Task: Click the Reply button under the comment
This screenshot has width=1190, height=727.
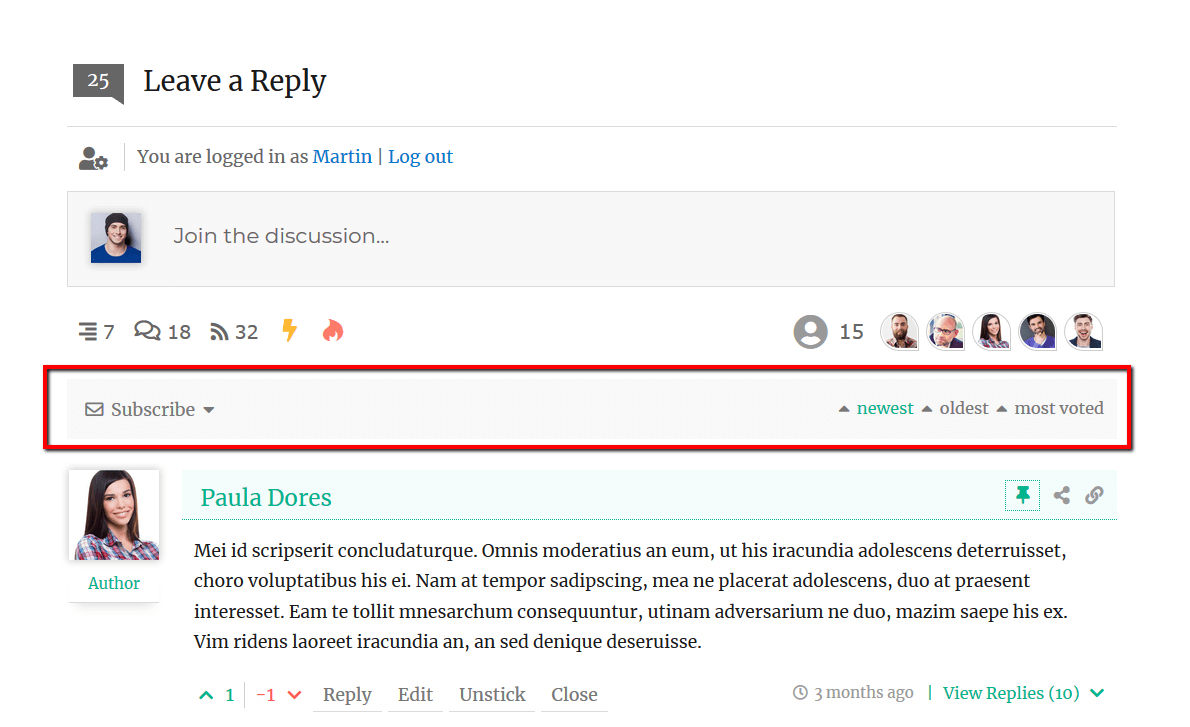Action: coord(347,694)
